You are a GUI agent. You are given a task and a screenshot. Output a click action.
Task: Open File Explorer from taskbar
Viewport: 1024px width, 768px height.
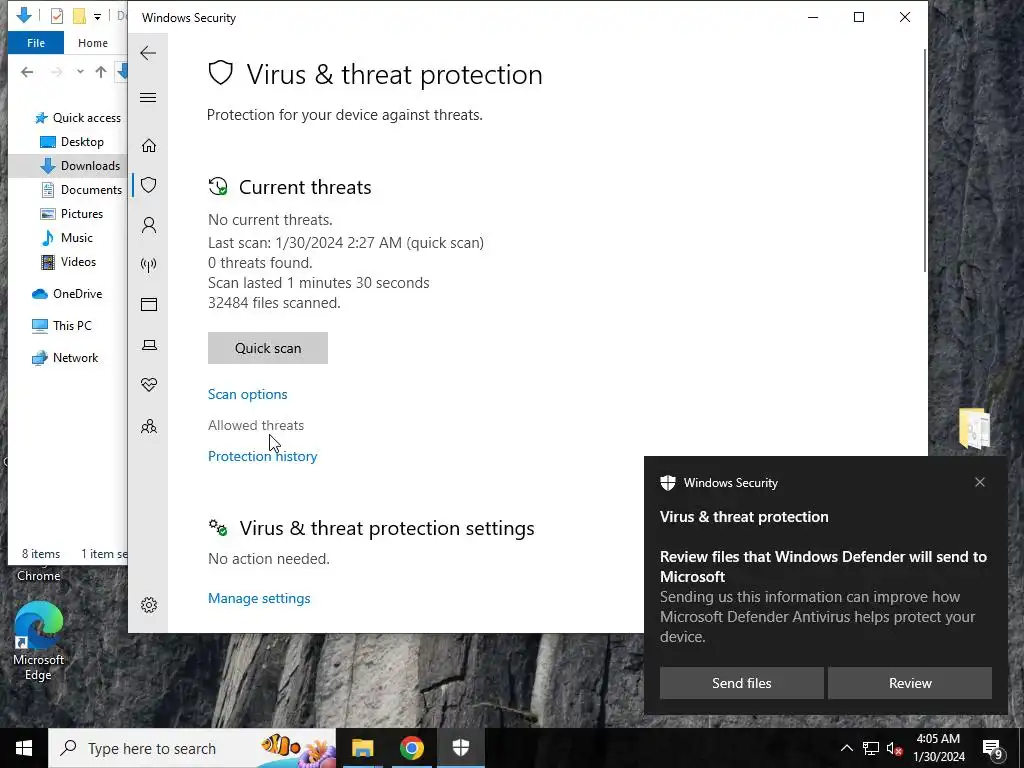tap(362, 748)
